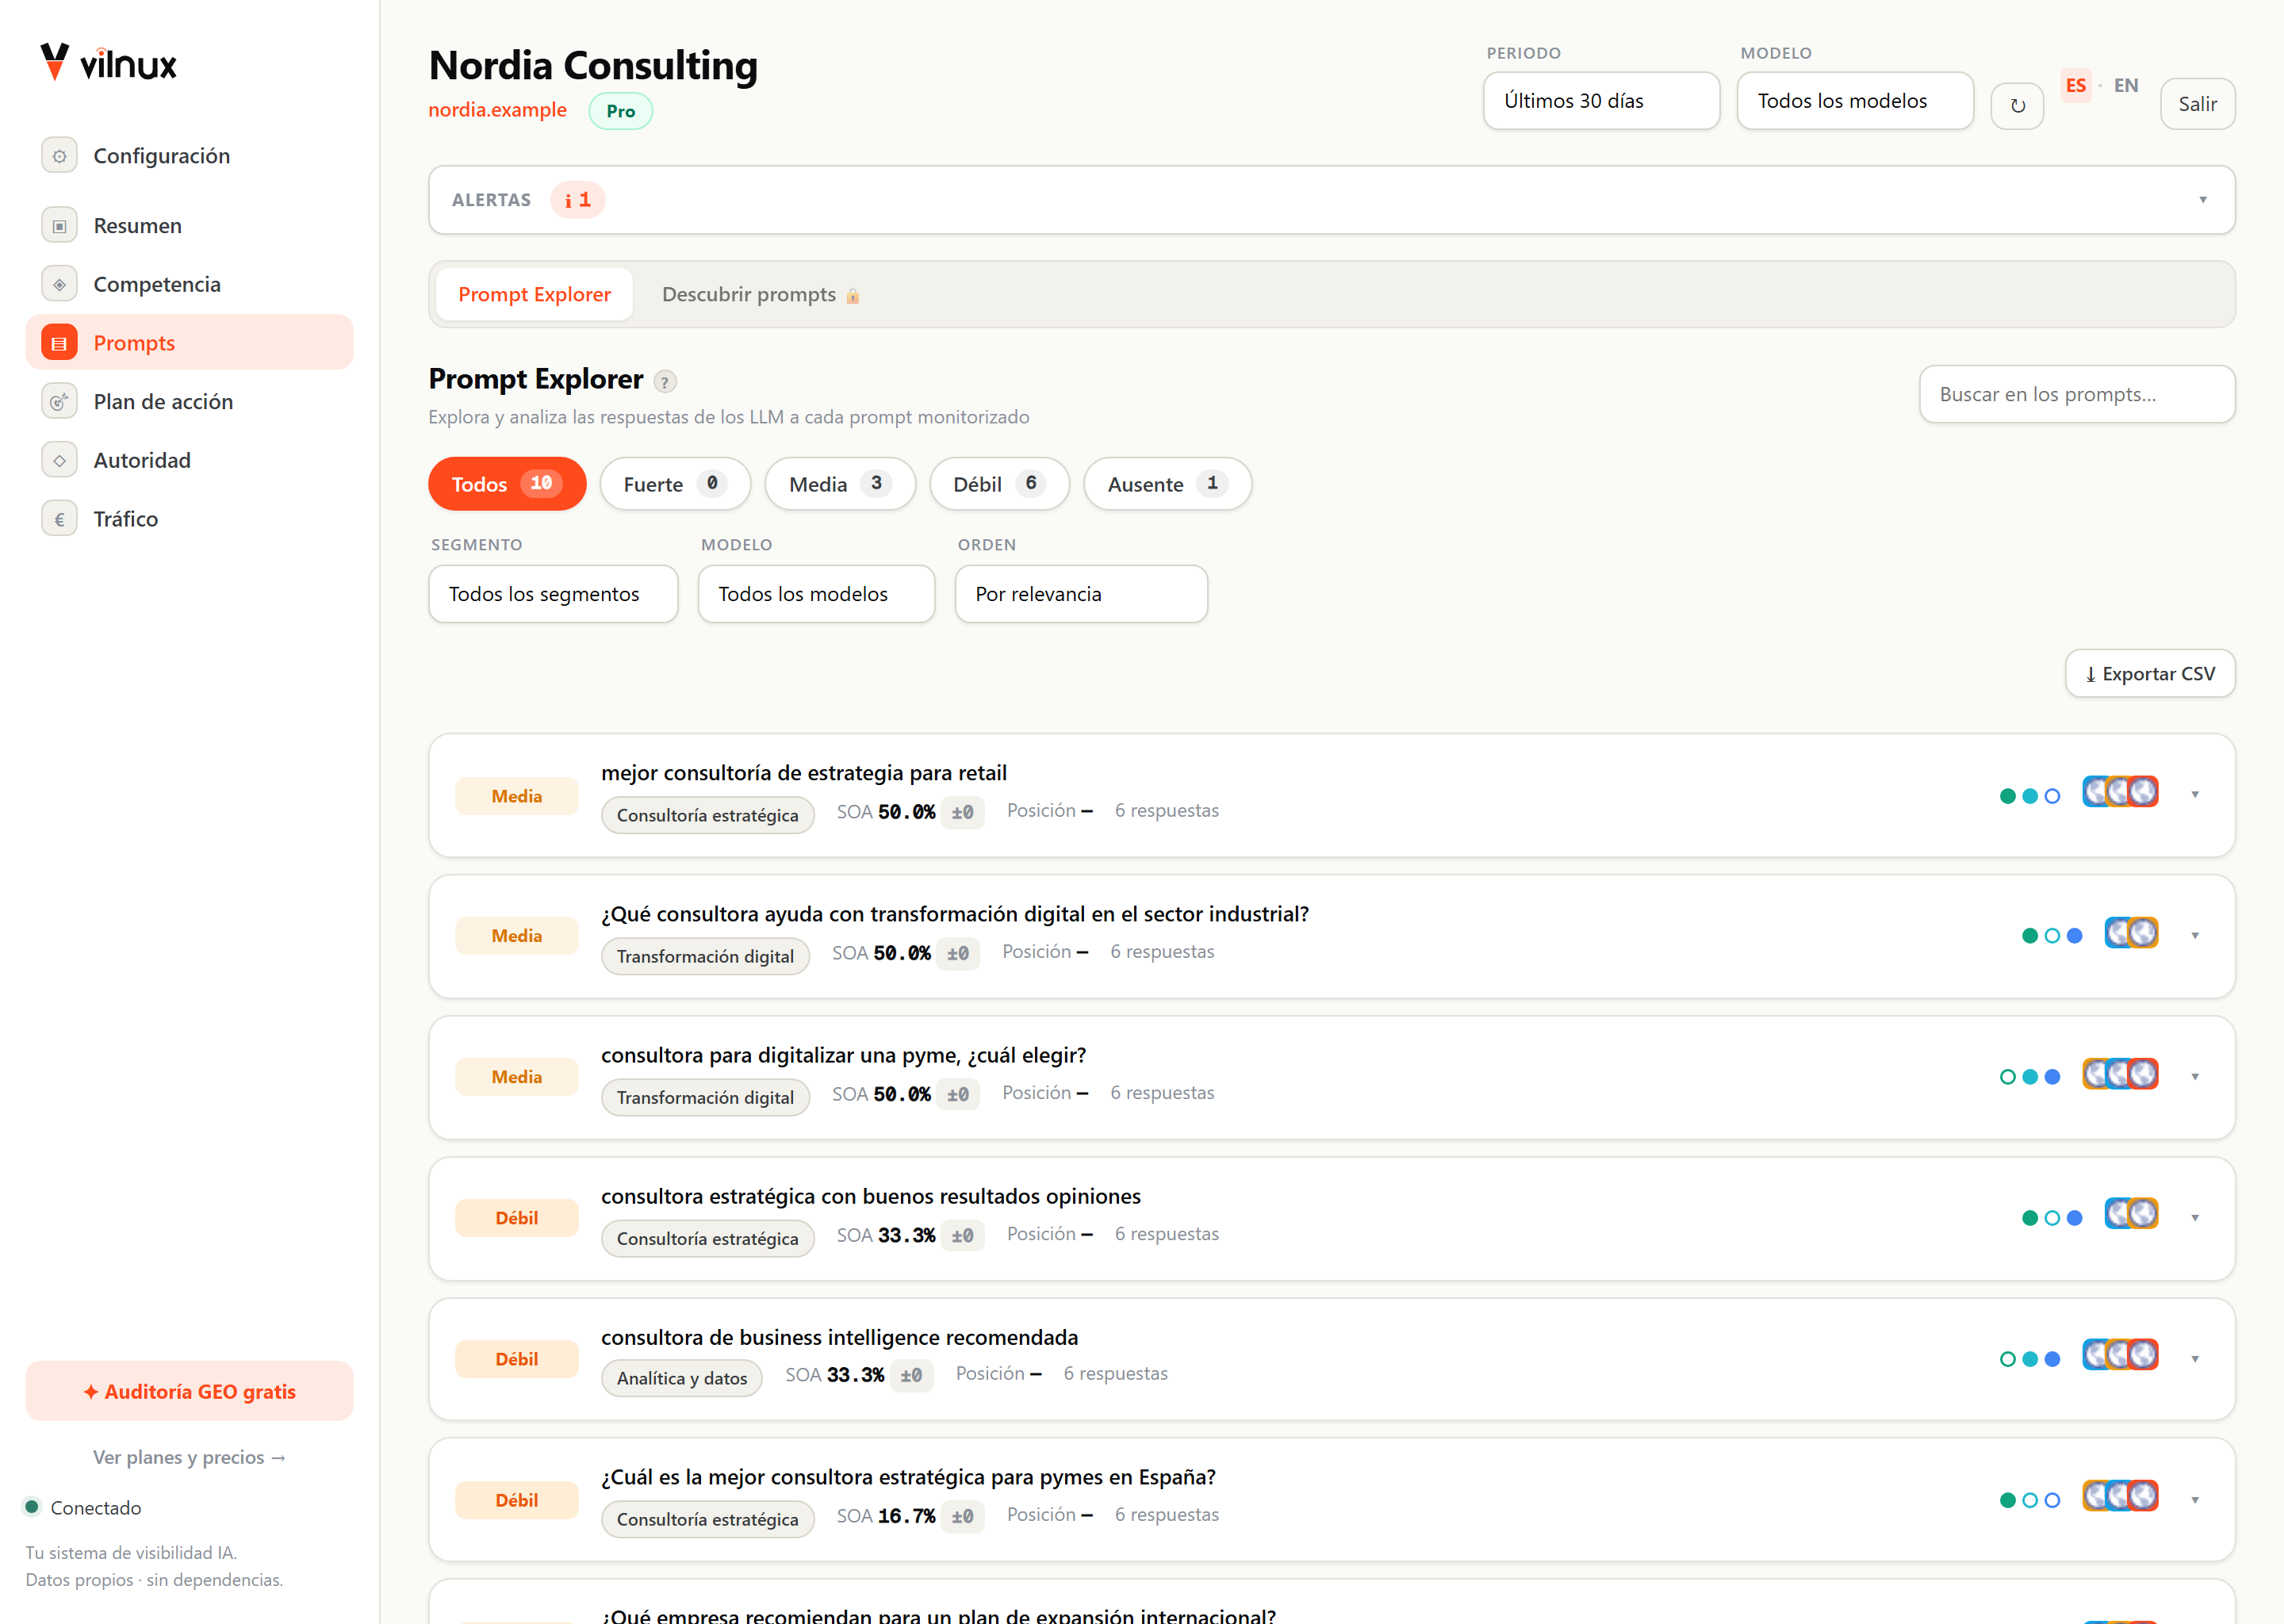Switch to Descubrir prompts tab
The image size is (2284, 1624).
point(760,294)
